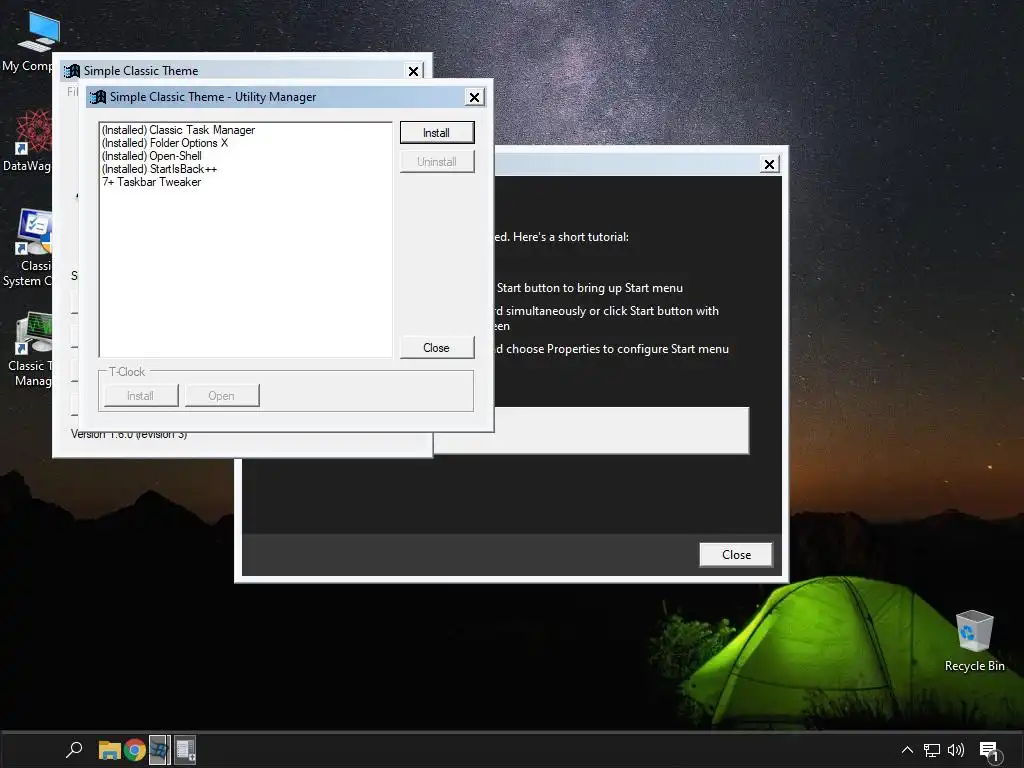1024x768 pixels.
Task: Click the T-Clock Open button
Action: 221,396
